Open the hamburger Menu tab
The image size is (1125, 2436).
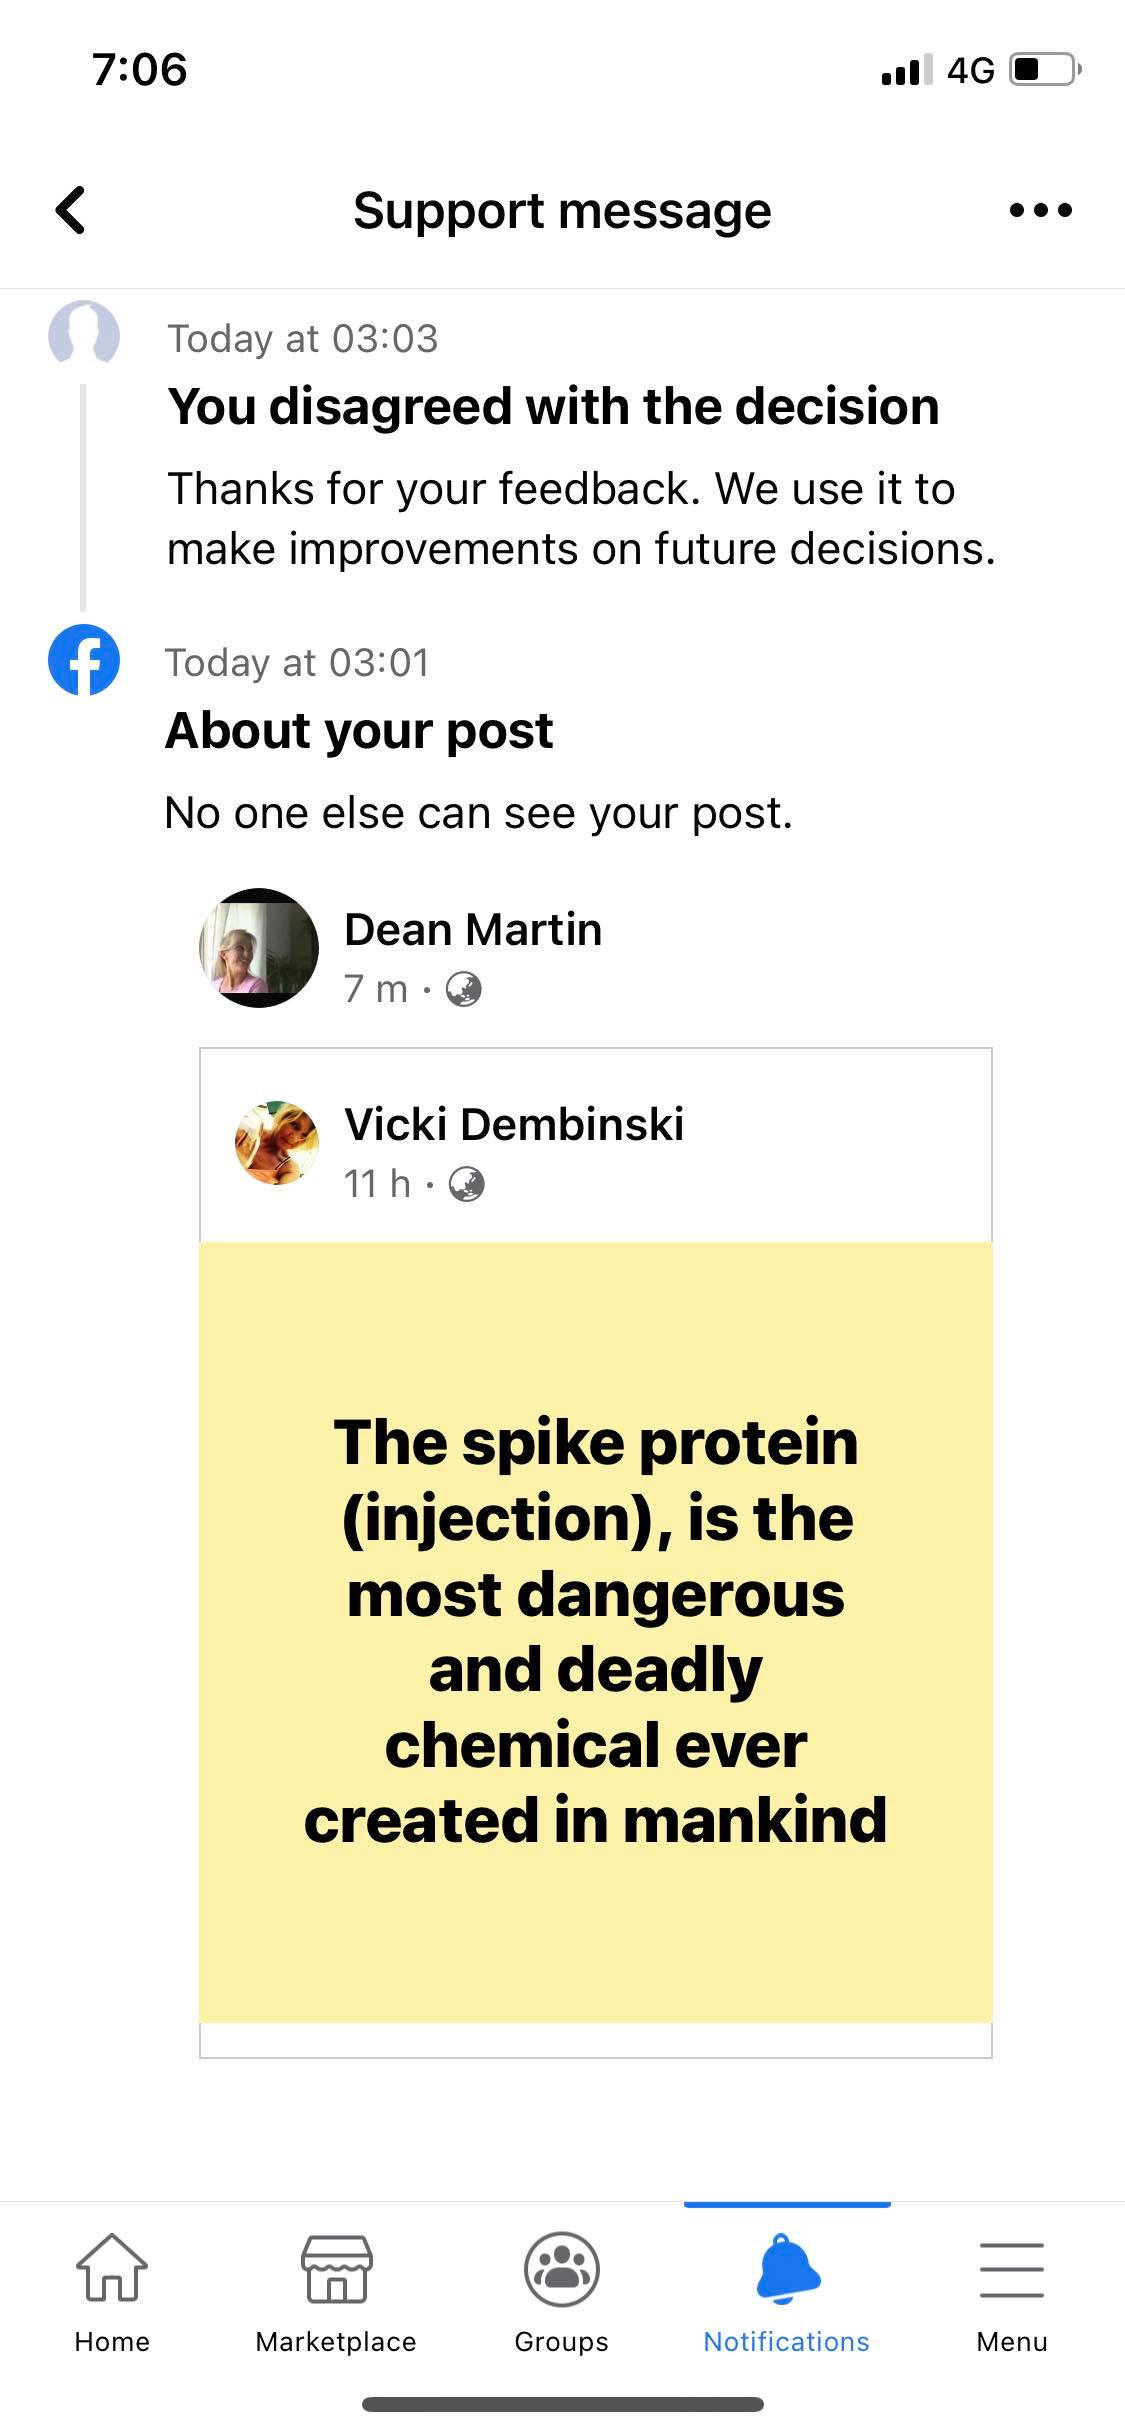[x=1011, y=2269]
